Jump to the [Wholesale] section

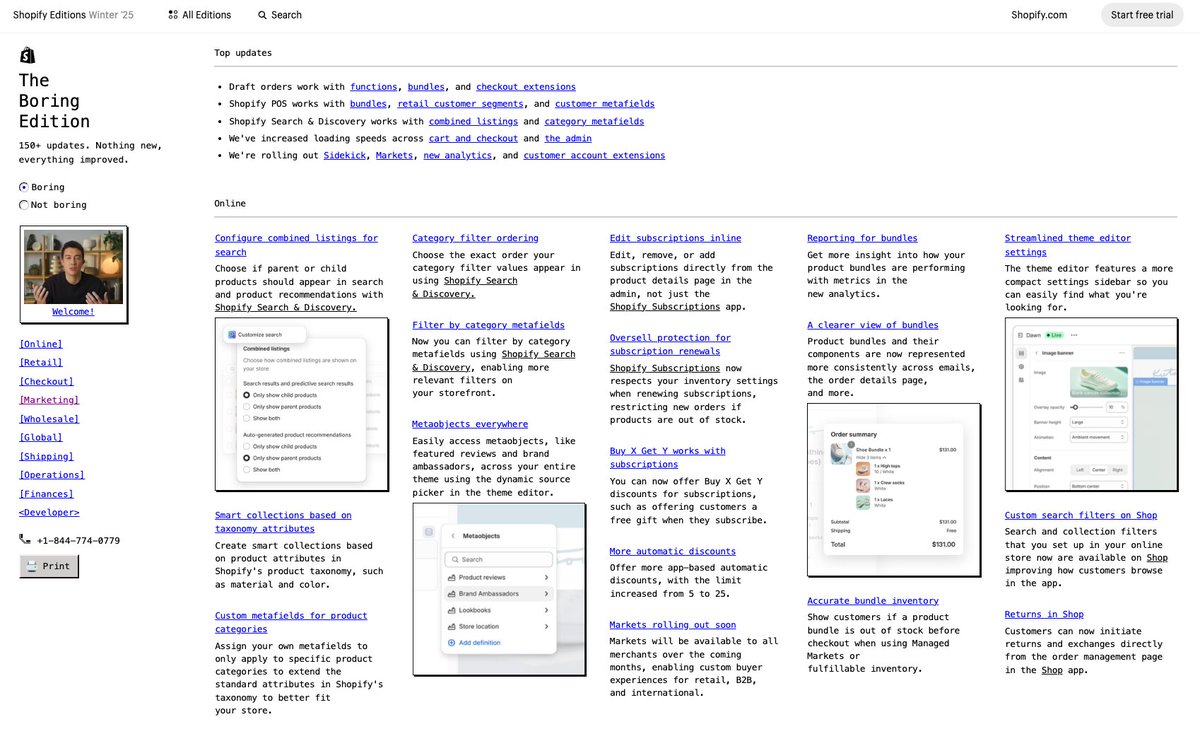pyautogui.click(x=49, y=419)
